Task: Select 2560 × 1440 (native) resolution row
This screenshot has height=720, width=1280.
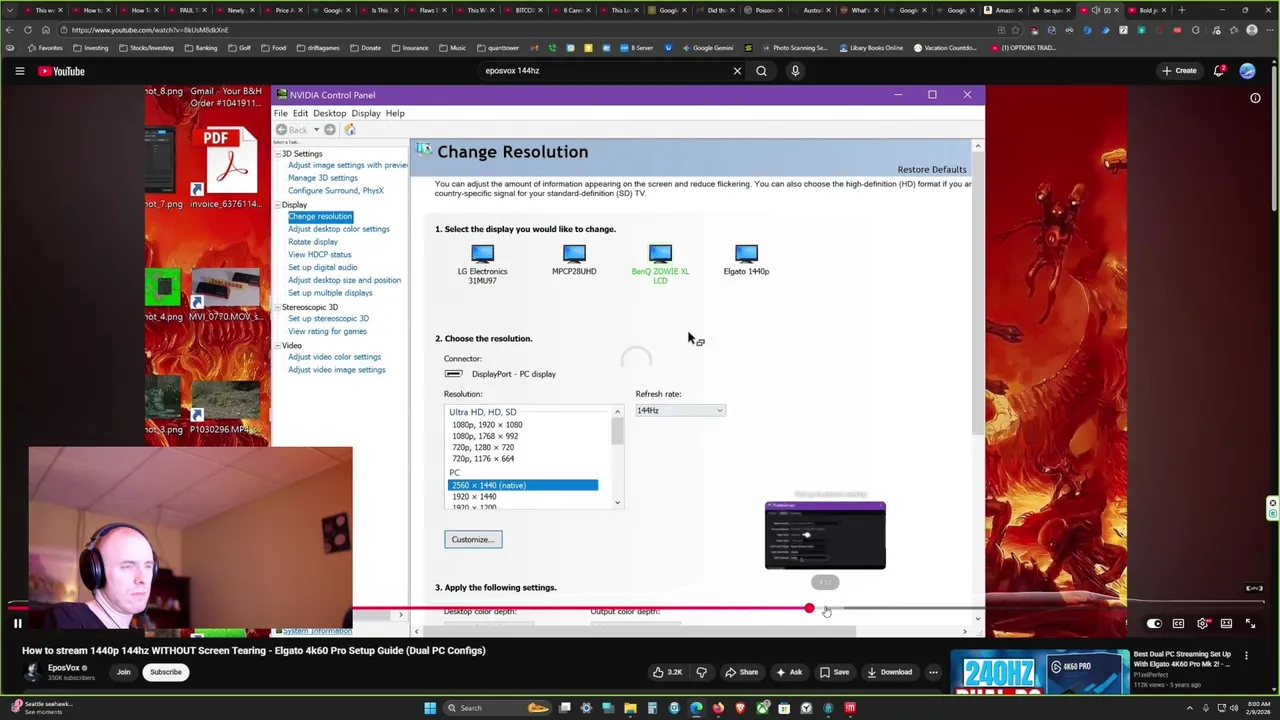Action: point(522,485)
